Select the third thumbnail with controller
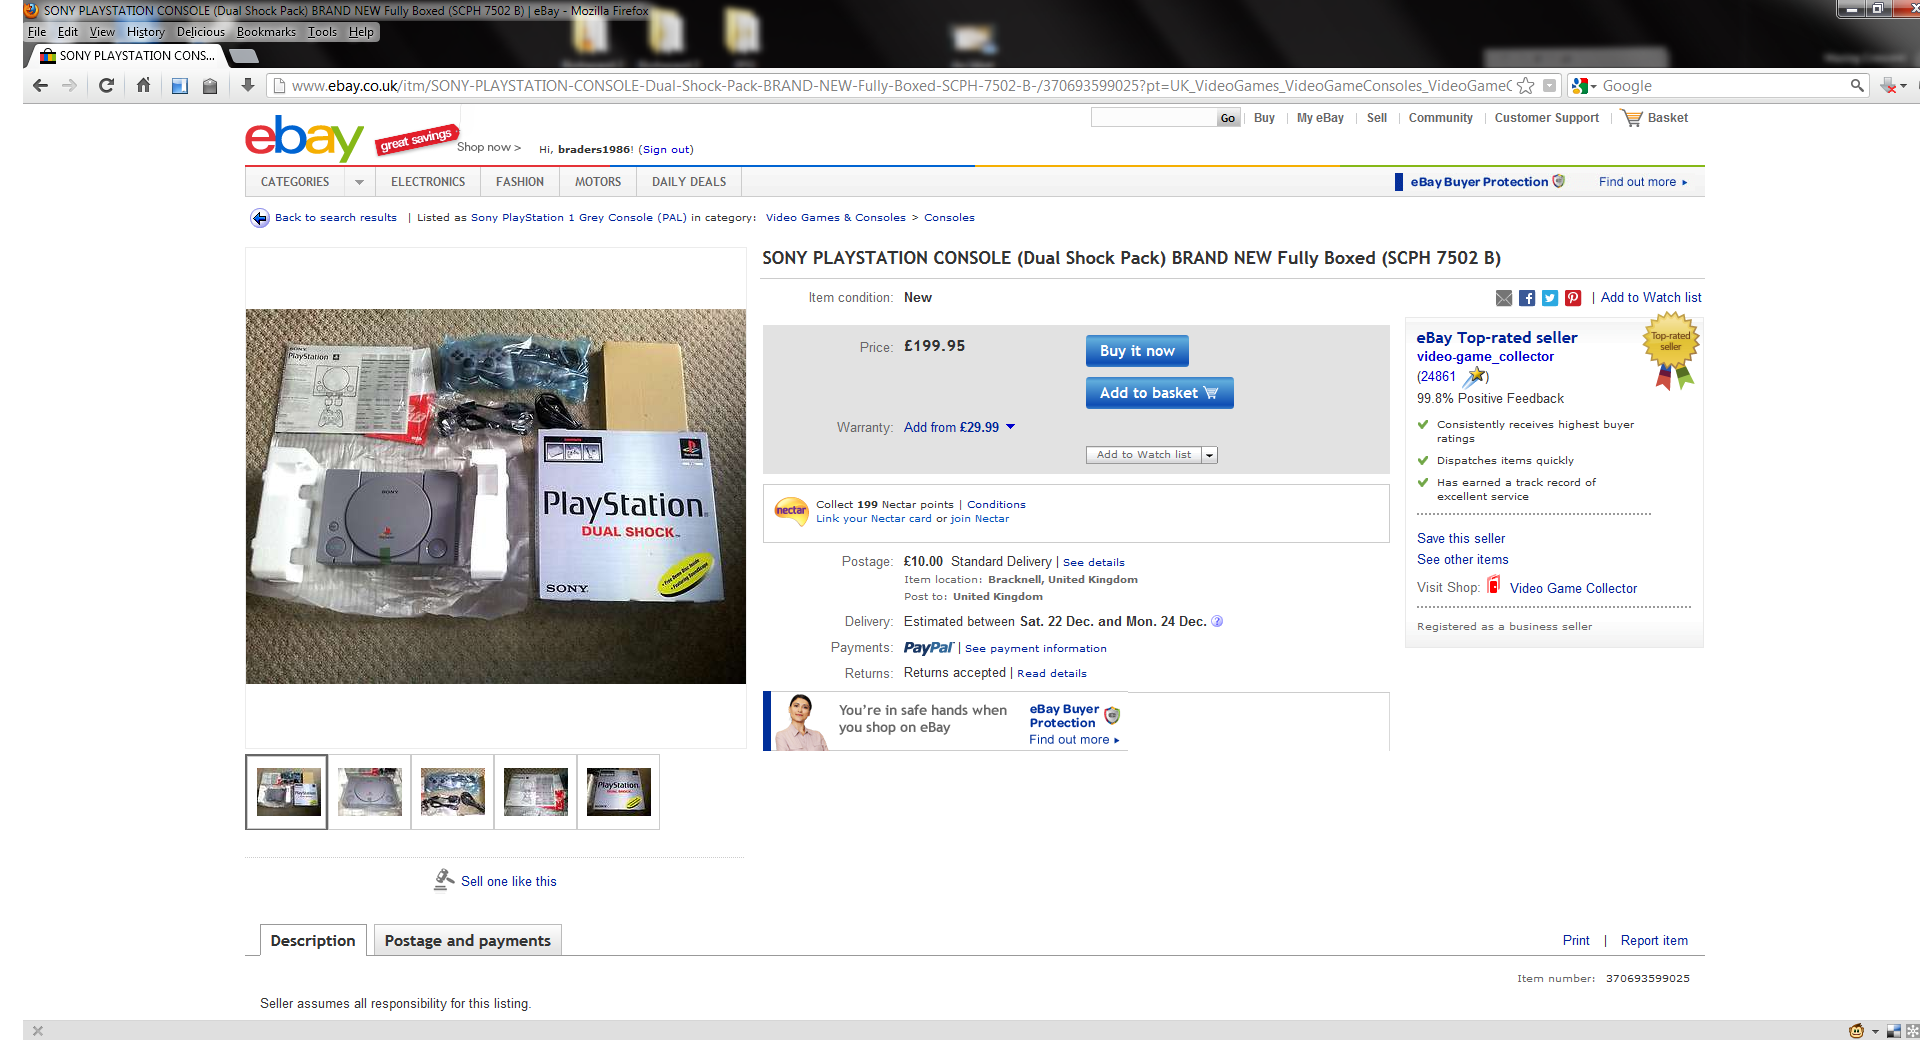Image resolution: width=1920 pixels, height=1040 pixels. (453, 792)
